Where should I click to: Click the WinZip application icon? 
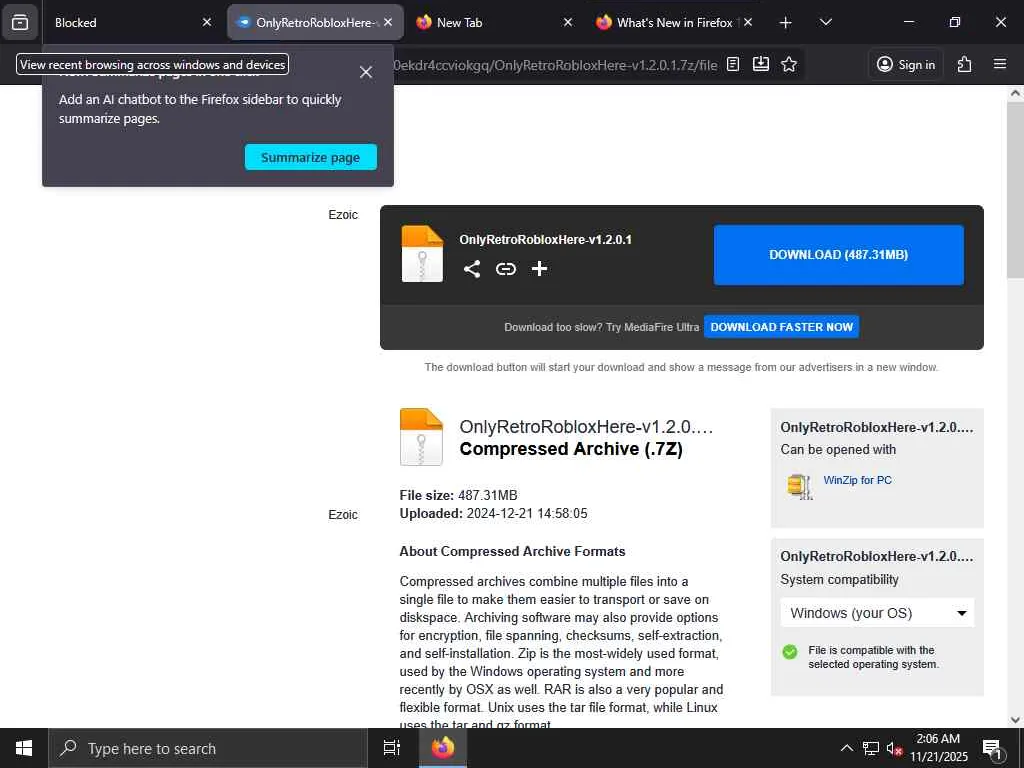point(800,487)
